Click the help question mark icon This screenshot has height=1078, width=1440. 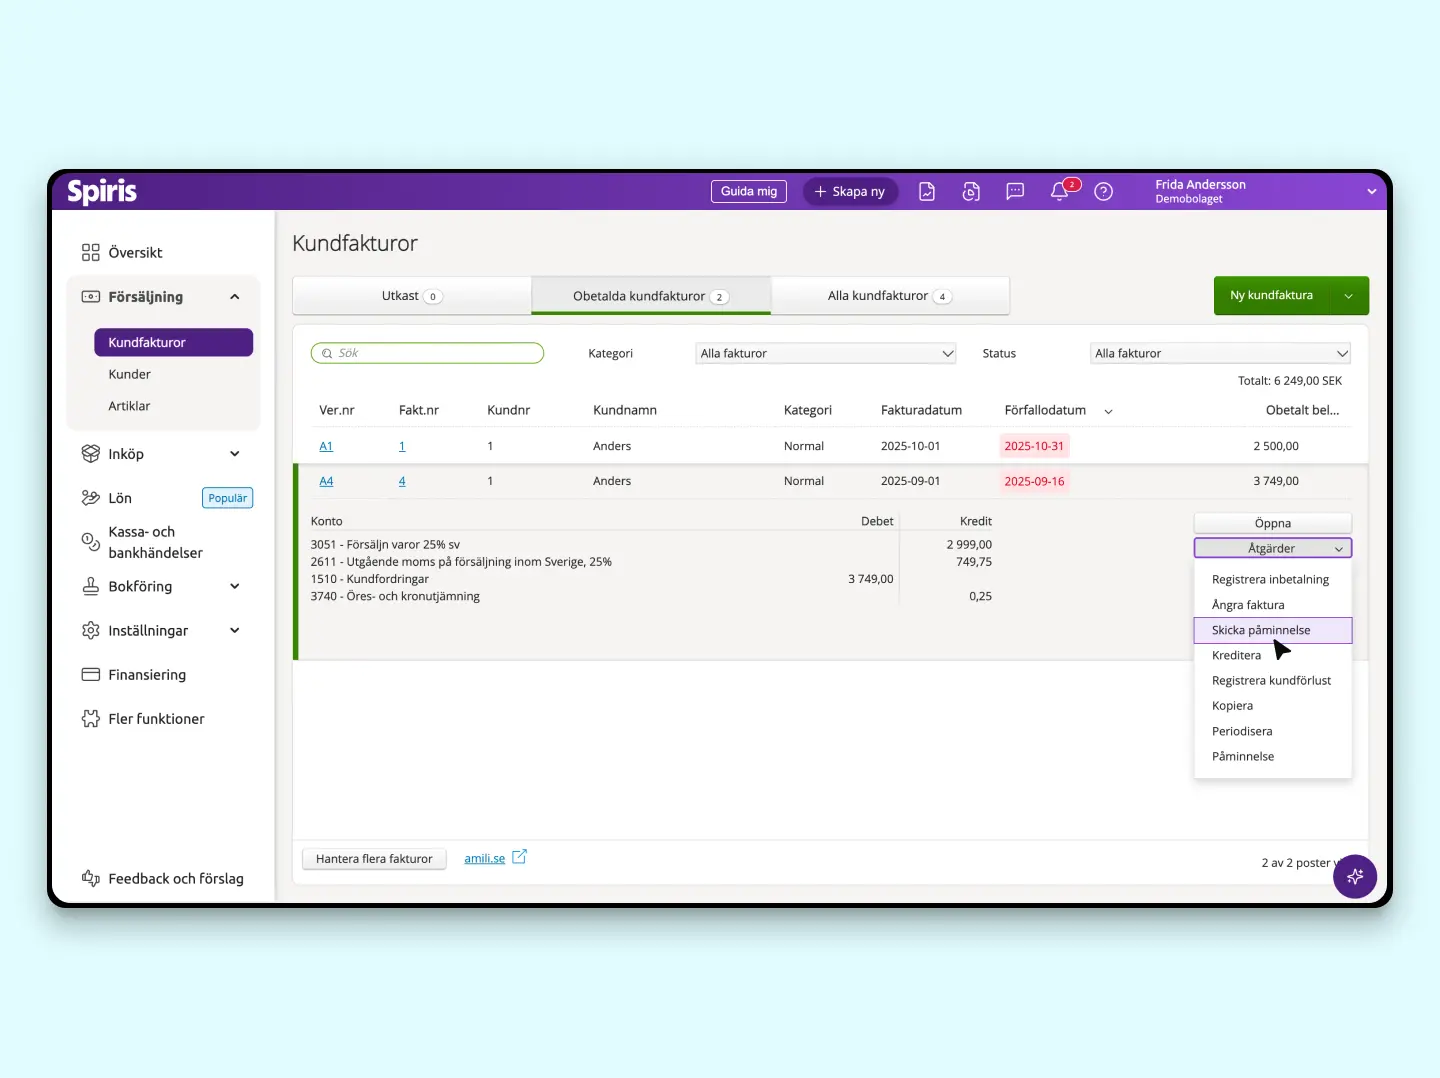point(1103,192)
